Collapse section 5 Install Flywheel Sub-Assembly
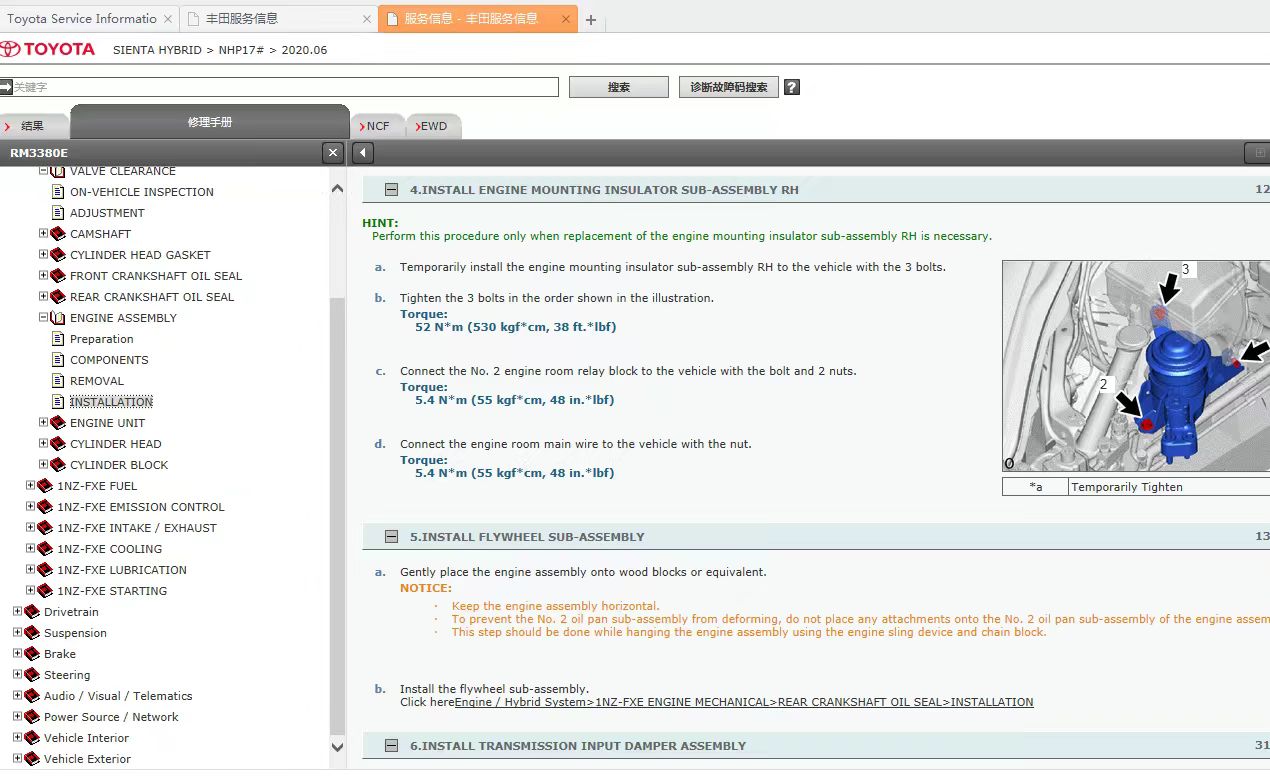The width and height of the screenshot is (1270, 776). (x=391, y=537)
